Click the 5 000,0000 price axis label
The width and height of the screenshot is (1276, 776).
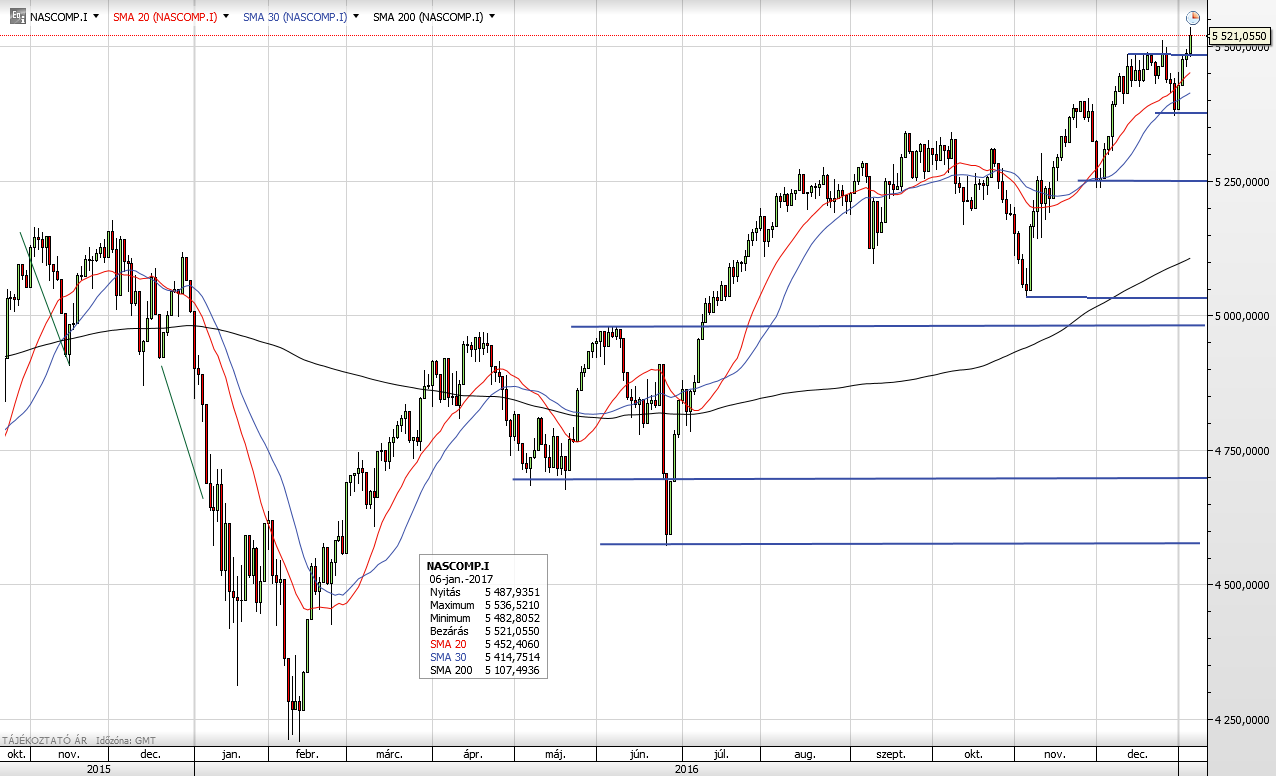1240,316
